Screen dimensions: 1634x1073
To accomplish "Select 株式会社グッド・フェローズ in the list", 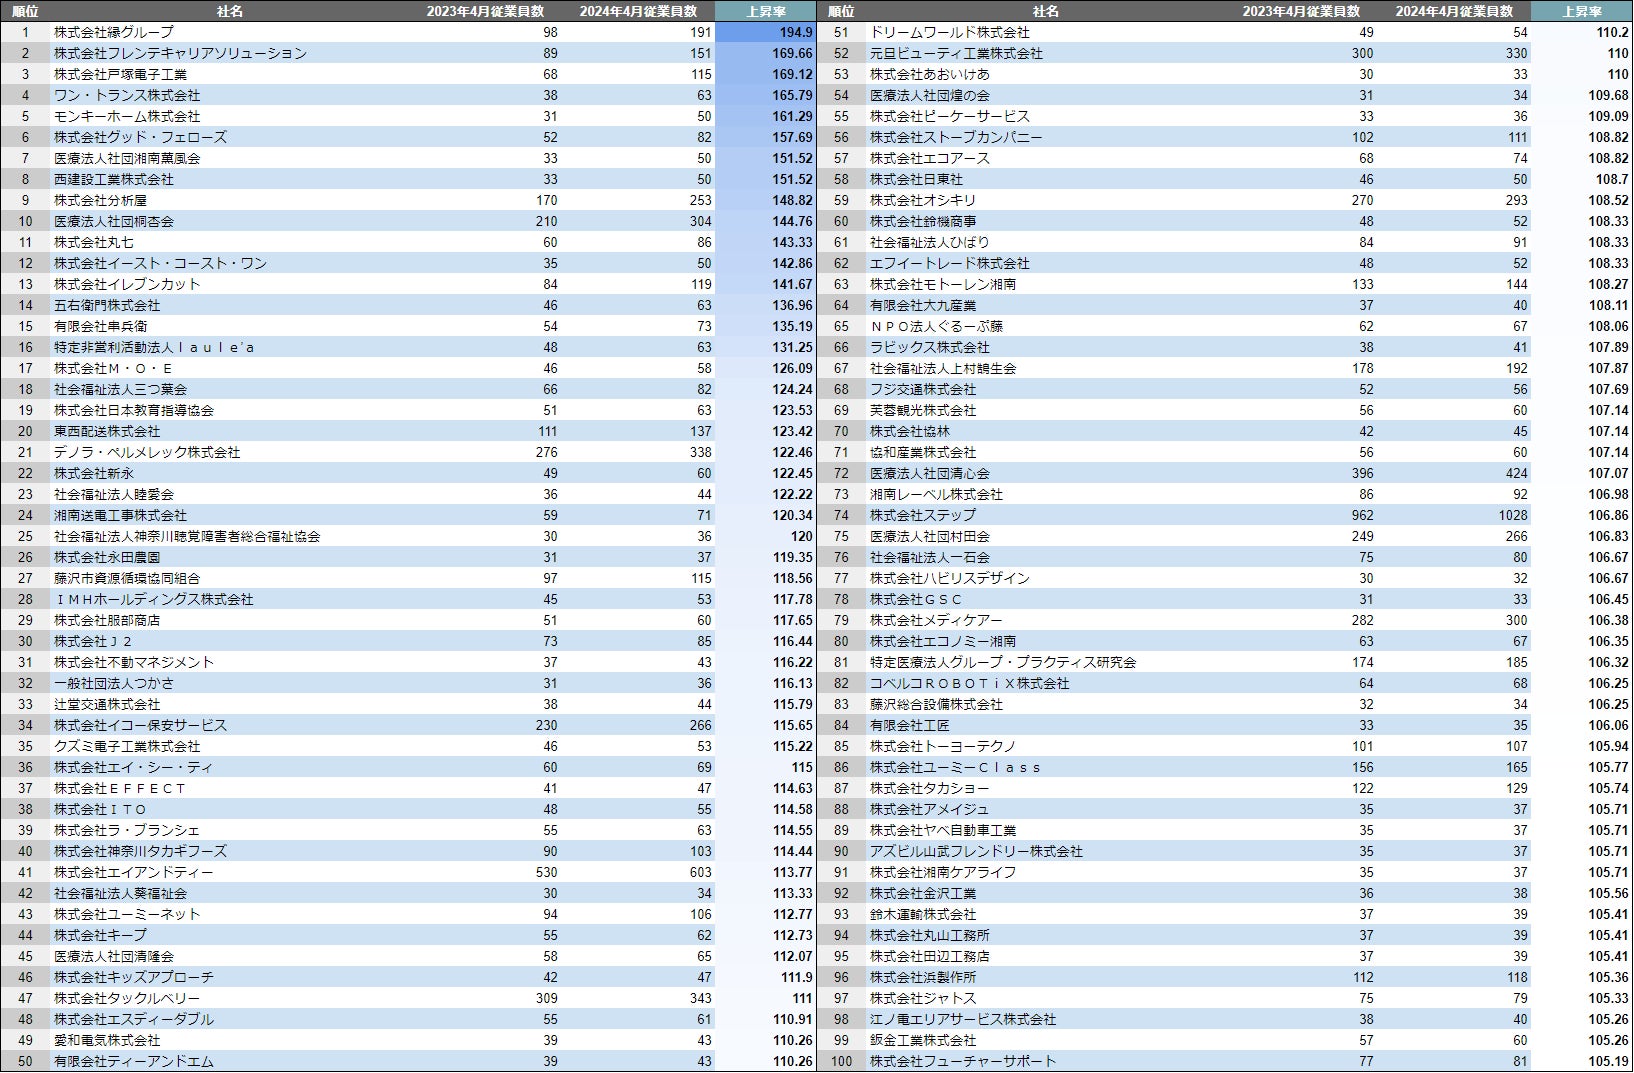I will coord(140,137).
